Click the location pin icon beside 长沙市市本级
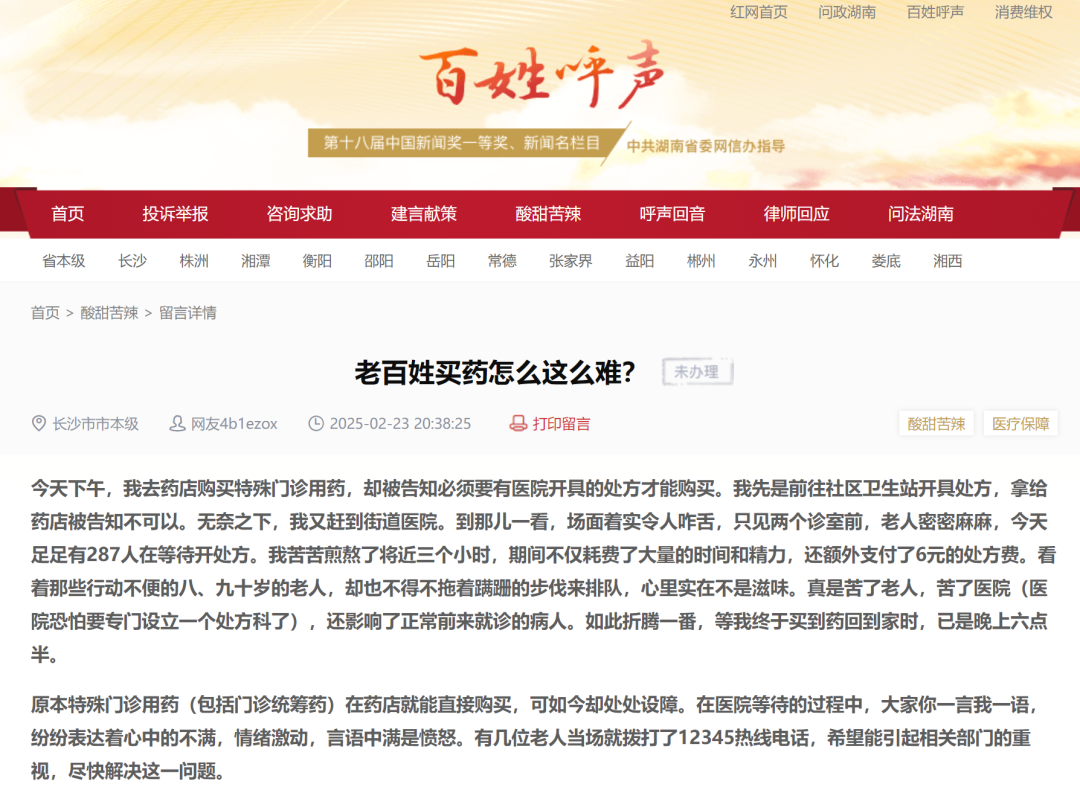The image size is (1080, 790). click(x=37, y=423)
